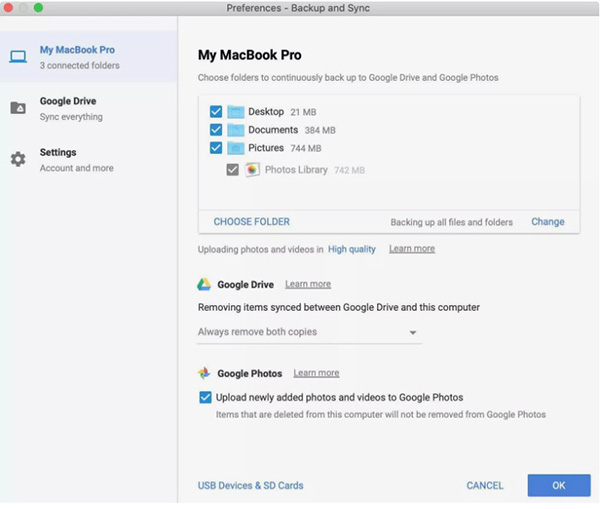This screenshot has height=509, width=600.
Task: Click 'Backing up all files and folders' text
Action: 452,222
